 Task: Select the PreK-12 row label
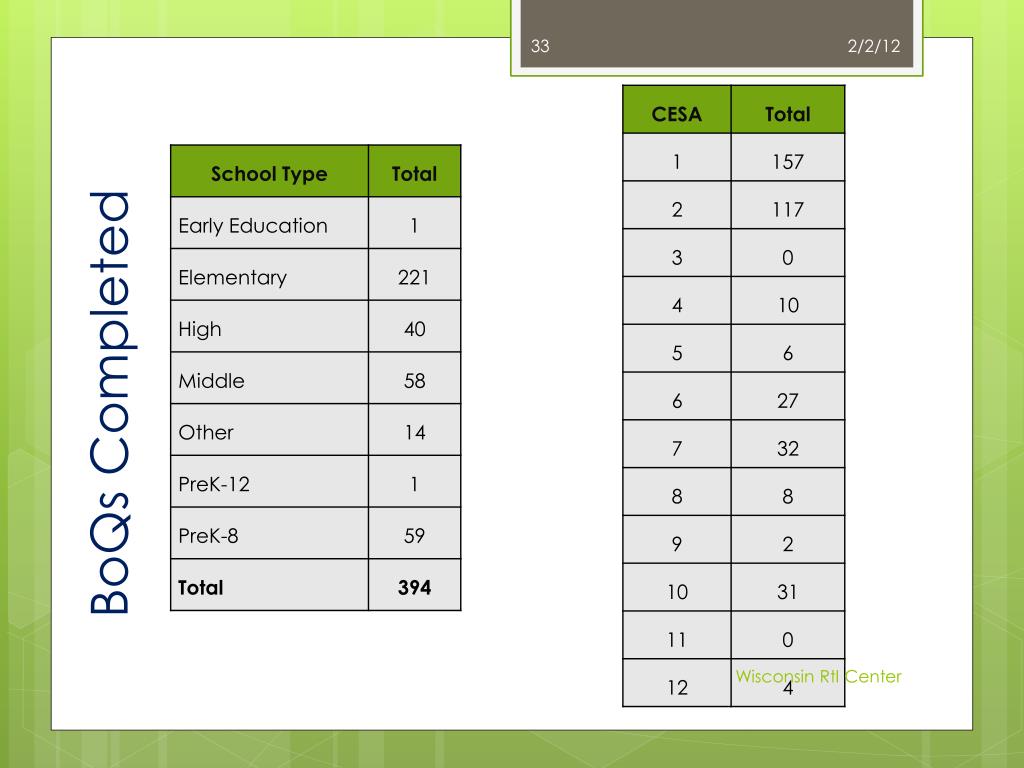pyautogui.click(x=214, y=484)
